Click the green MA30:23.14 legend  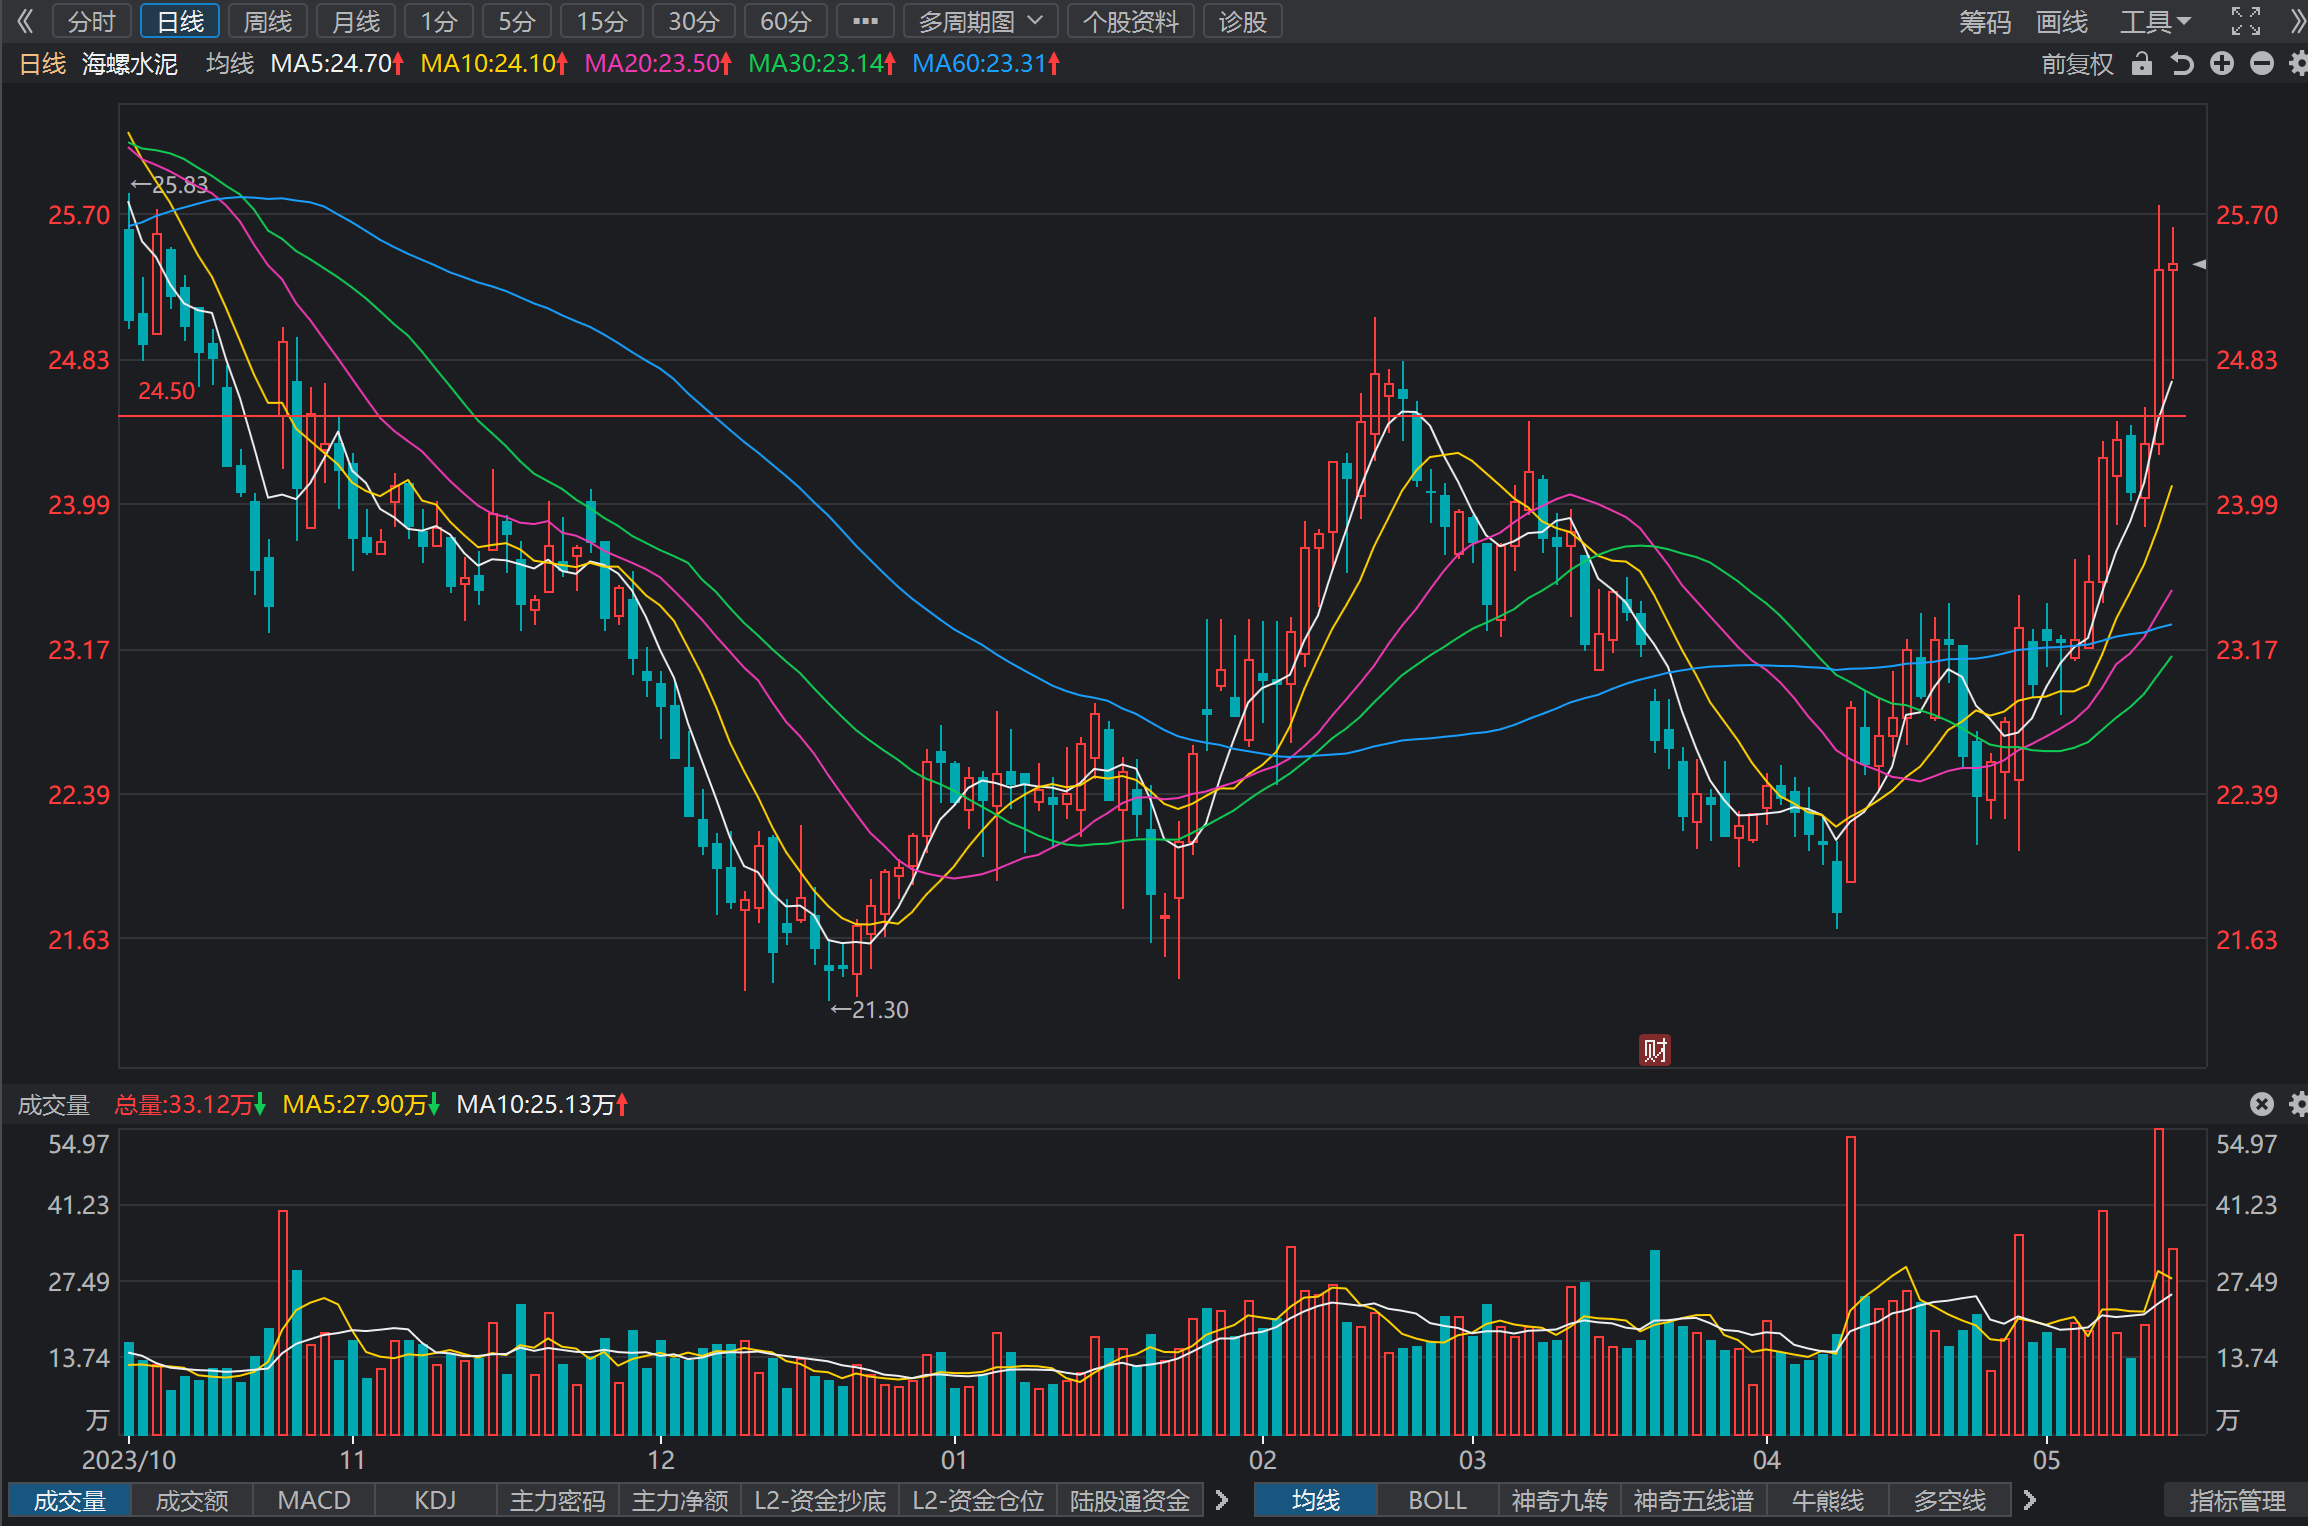[822, 64]
